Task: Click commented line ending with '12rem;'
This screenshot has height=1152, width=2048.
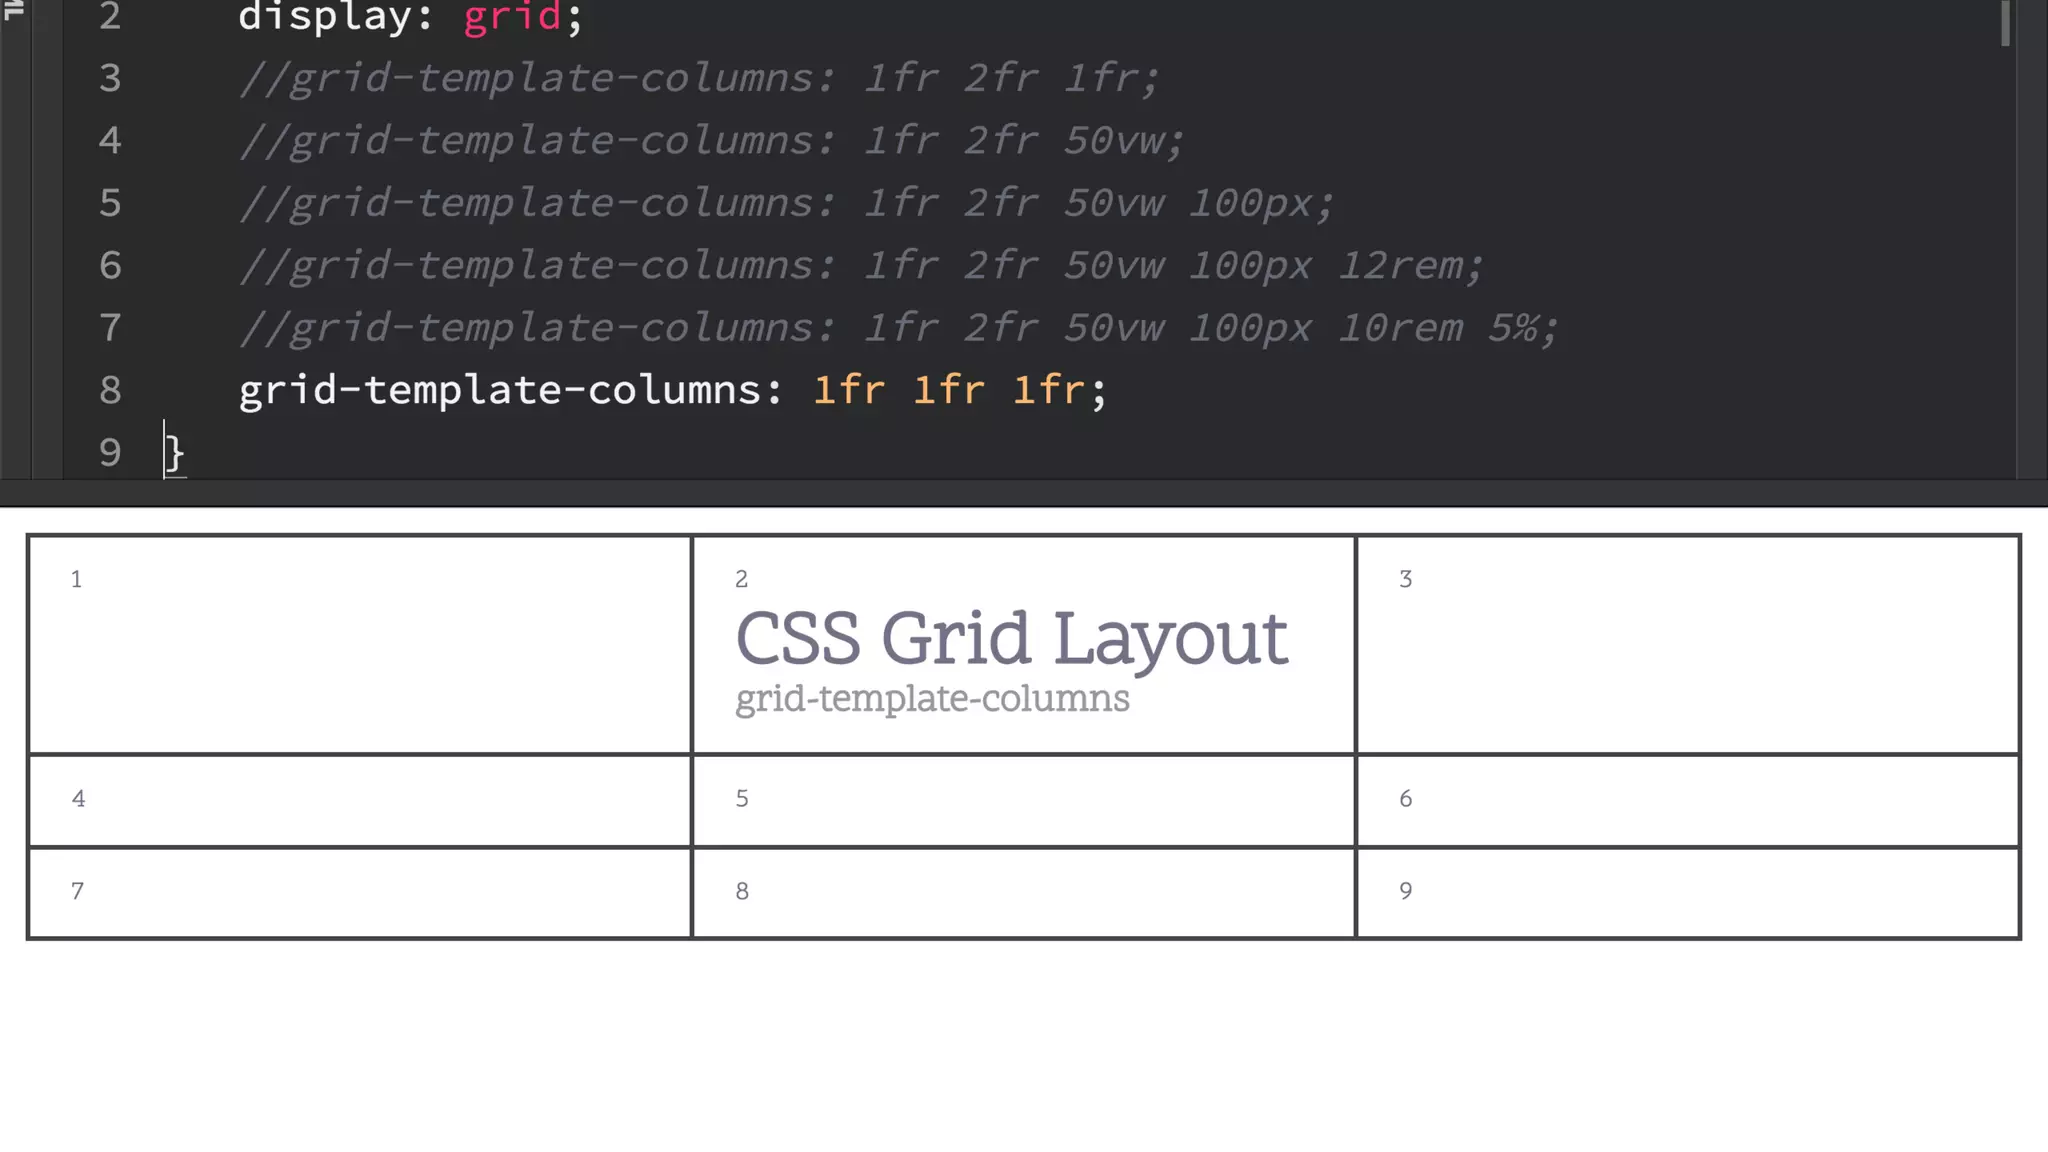Action: 860,266
